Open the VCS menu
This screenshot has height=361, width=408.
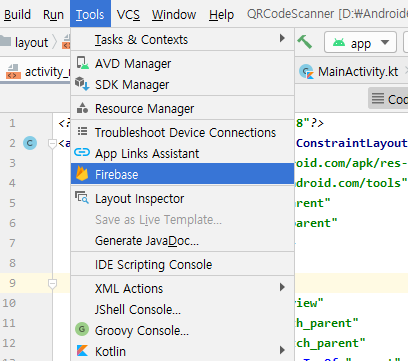pyautogui.click(x=128, y=15)
